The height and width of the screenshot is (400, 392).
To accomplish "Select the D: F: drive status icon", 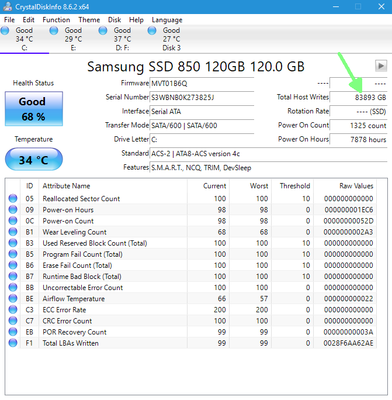I will [103, 31].
